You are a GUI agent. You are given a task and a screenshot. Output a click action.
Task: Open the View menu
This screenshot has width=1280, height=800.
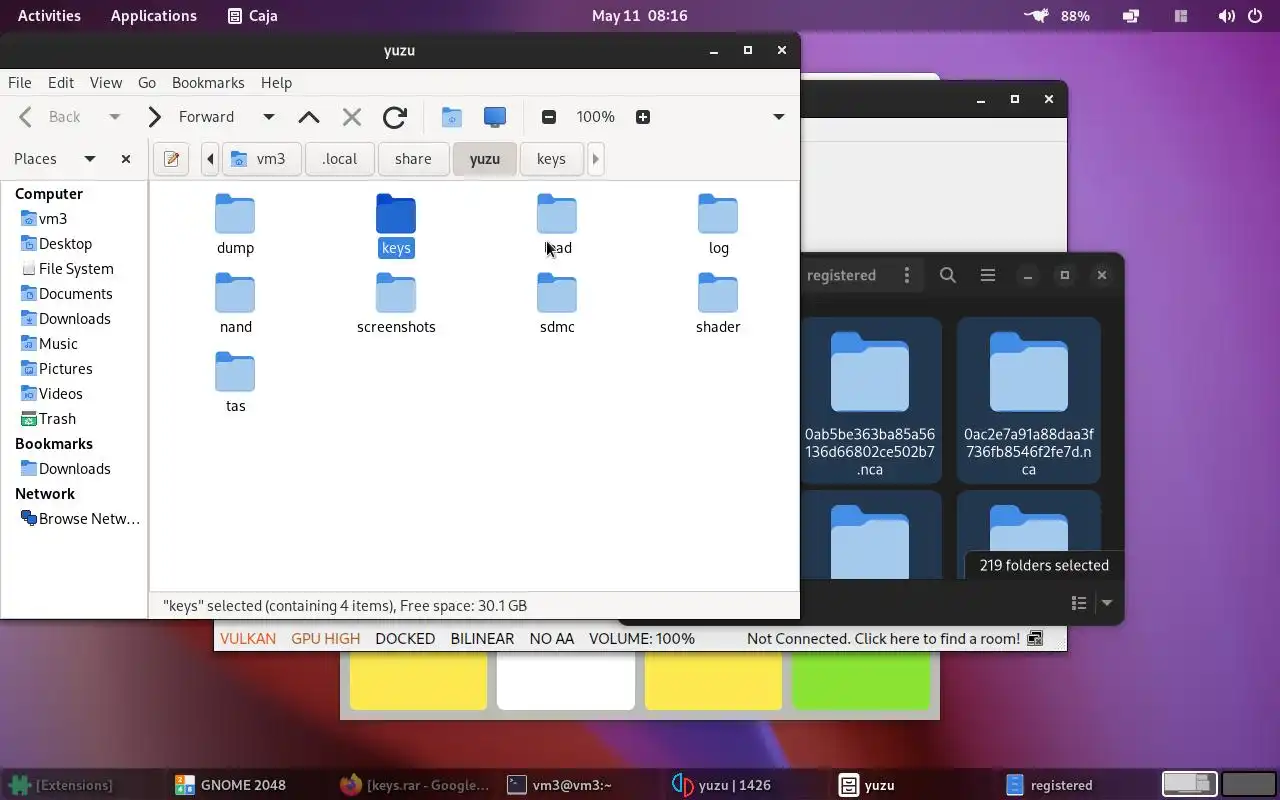click(x=106, y=83)
